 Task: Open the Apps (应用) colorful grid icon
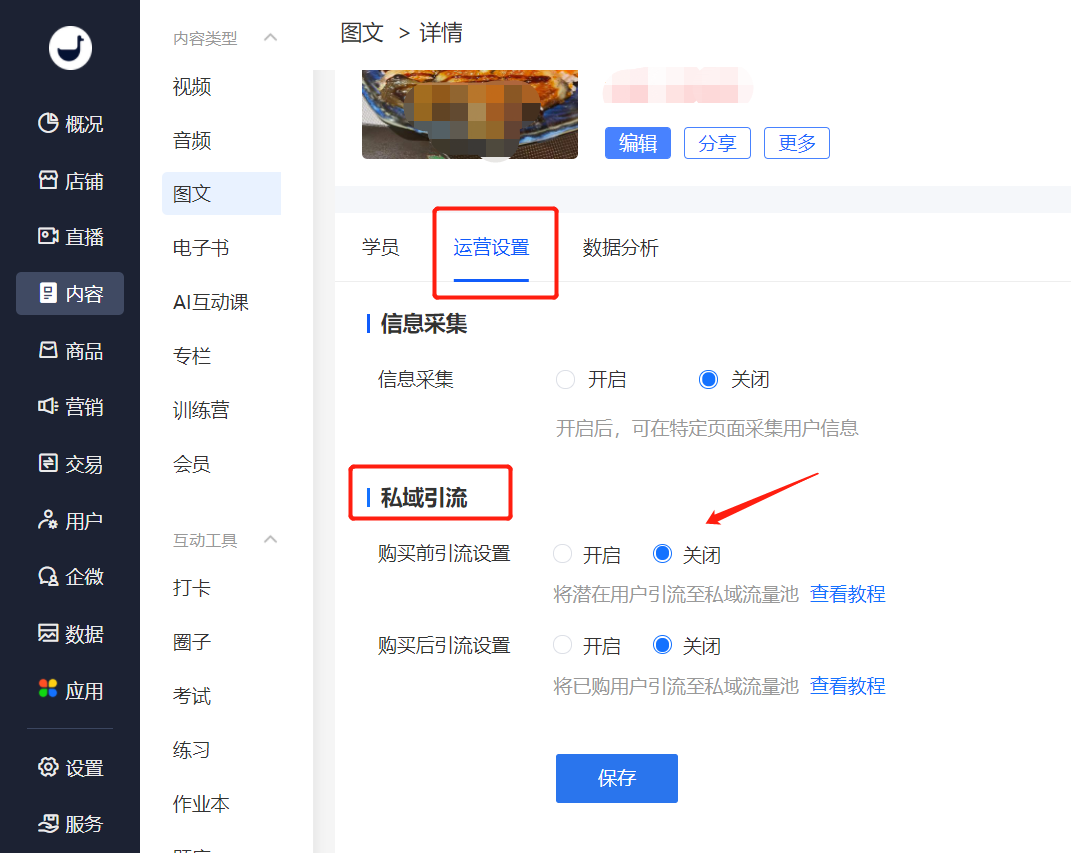48,690
